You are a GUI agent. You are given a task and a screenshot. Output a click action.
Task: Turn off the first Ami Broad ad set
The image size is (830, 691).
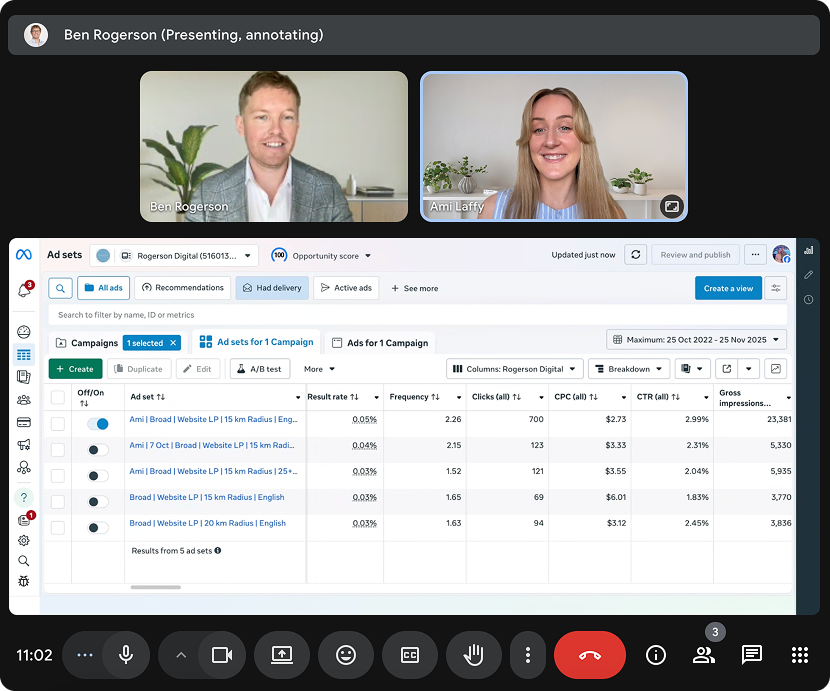98,424
